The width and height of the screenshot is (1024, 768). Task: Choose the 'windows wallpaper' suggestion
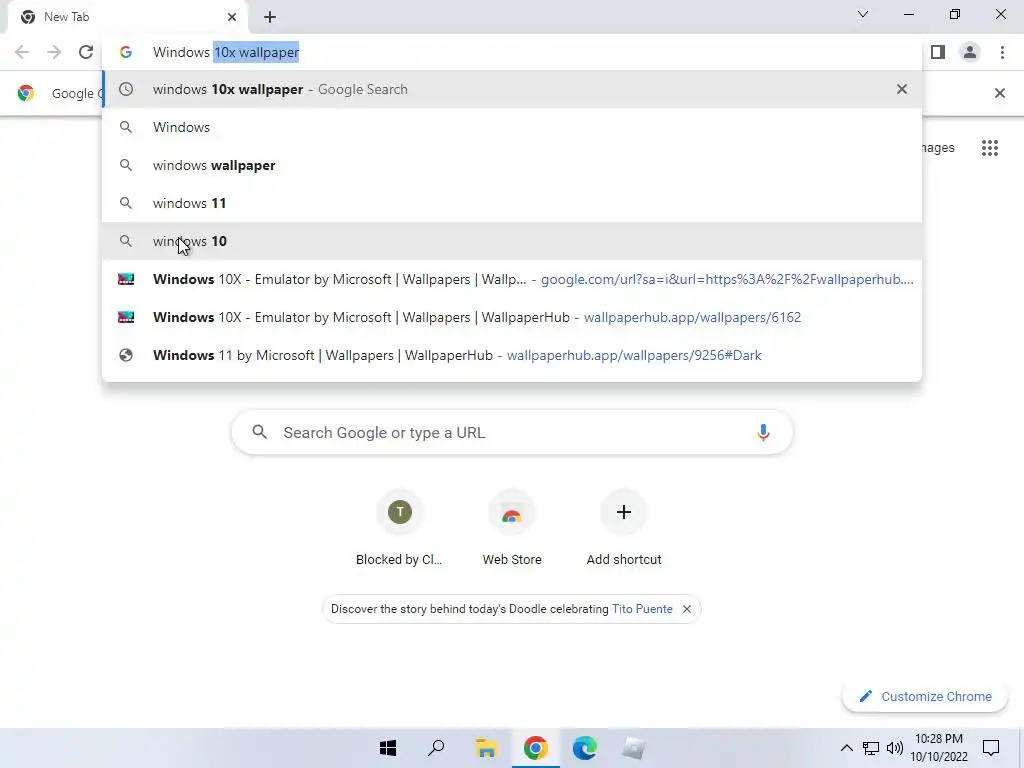click(512, 165)
